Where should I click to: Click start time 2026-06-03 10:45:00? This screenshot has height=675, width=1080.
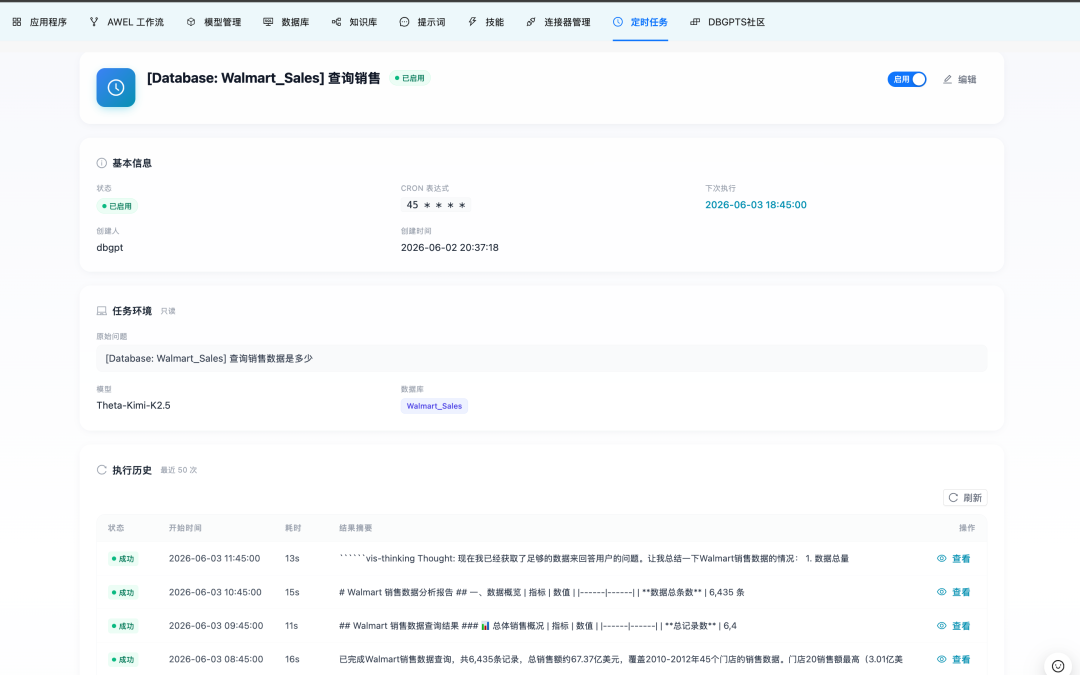[215, 592]
